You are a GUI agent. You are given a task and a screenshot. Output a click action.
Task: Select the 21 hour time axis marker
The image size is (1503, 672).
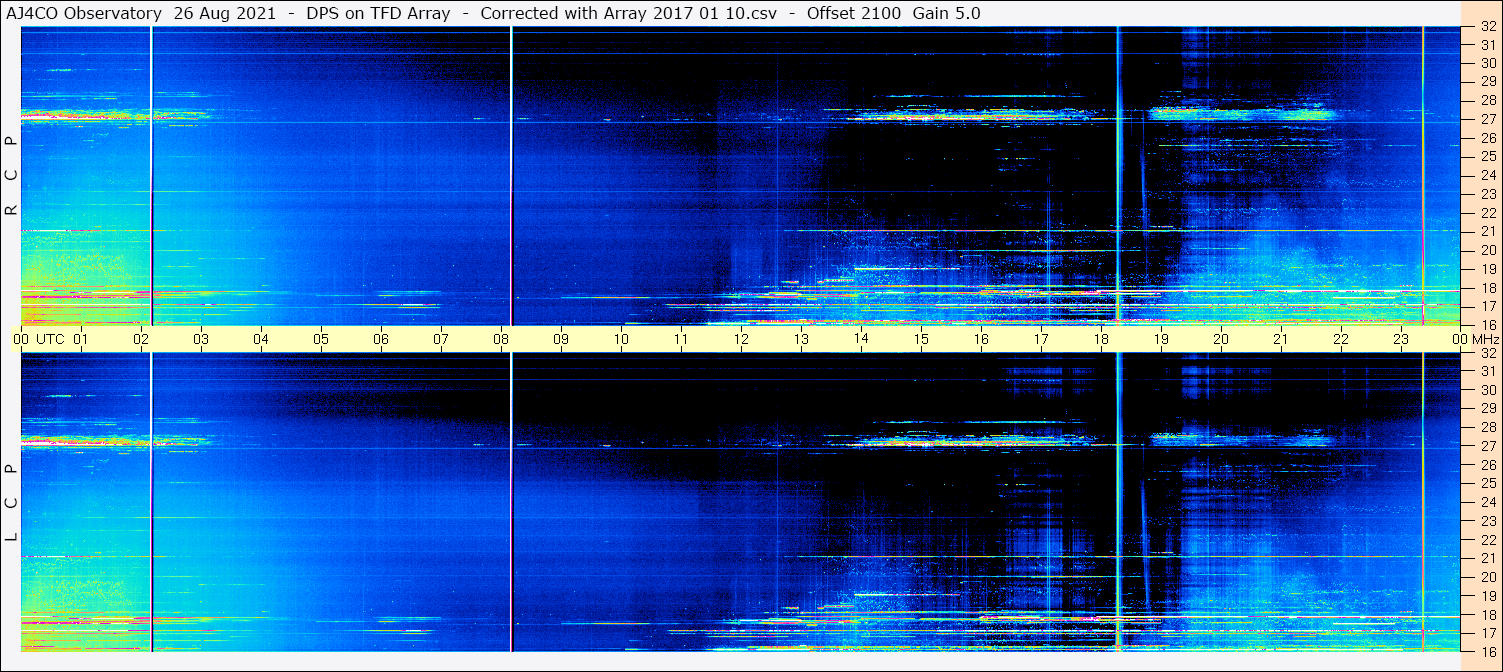pos(1281,339)
